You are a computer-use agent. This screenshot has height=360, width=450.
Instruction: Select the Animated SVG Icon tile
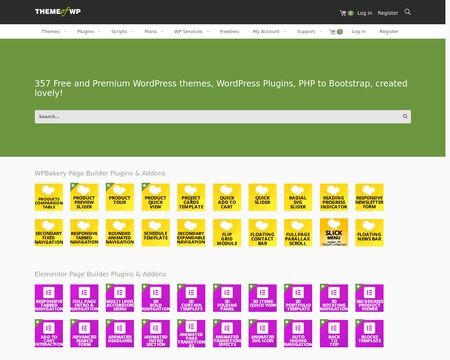[262, 333]
